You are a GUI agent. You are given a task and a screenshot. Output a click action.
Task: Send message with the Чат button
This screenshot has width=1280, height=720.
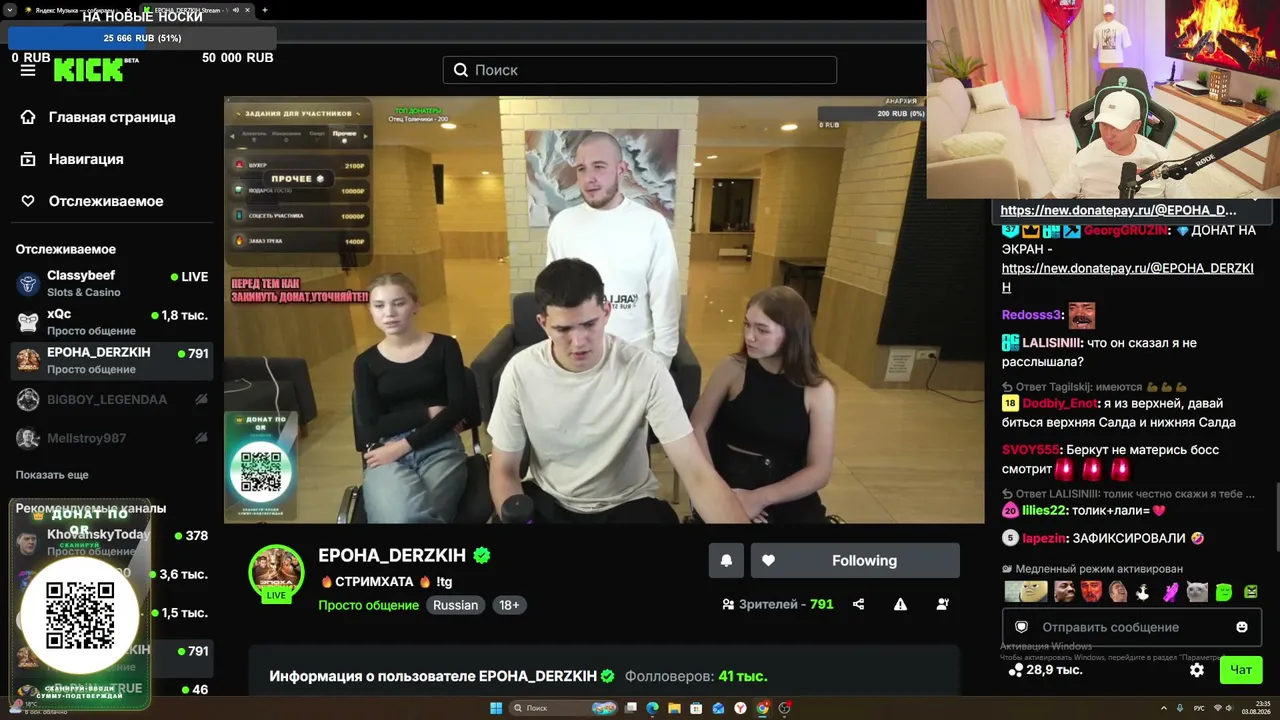pyautogui.click(x=1241, y=670)
